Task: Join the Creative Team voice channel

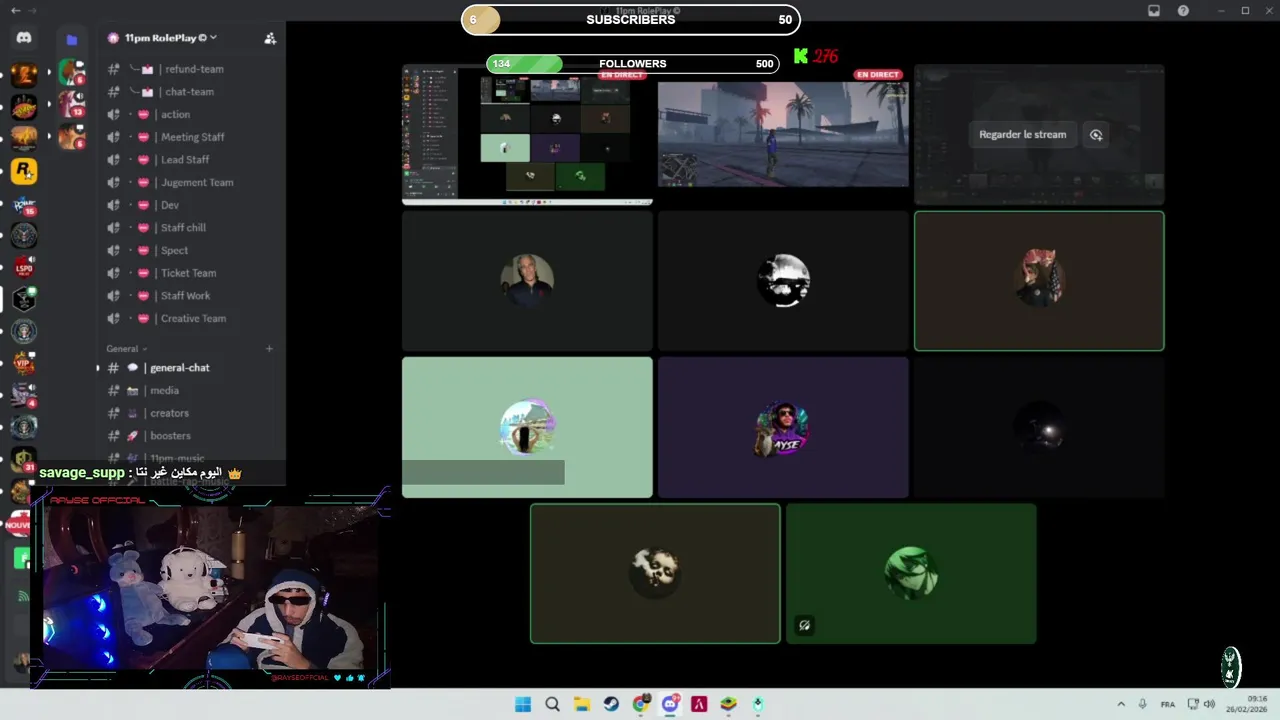Action: point(190,319)
